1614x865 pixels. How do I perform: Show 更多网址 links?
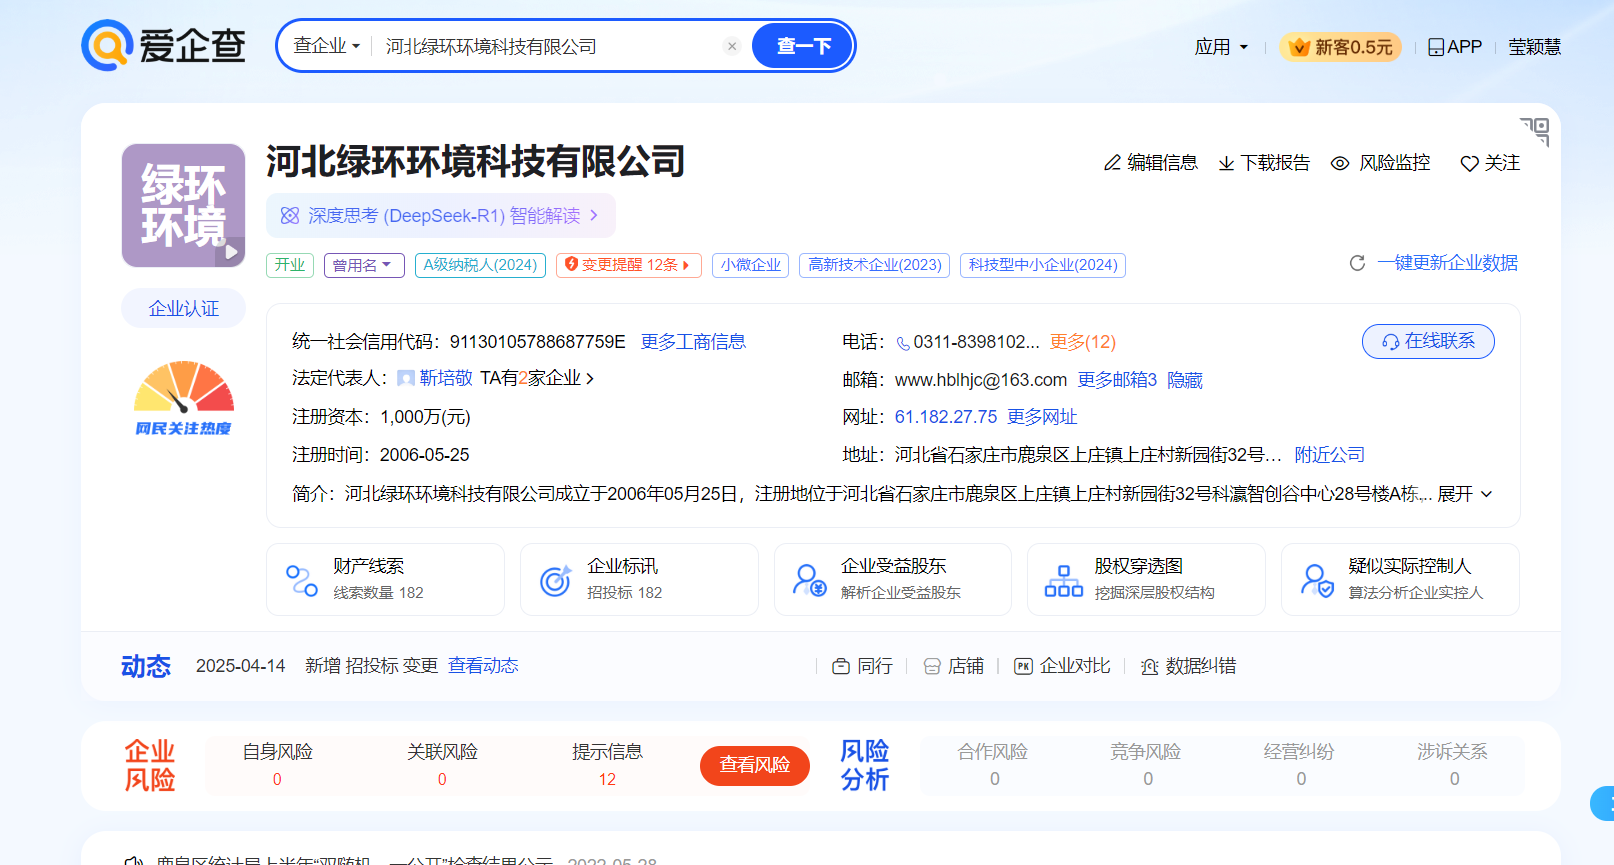(x=1042, y=417)
